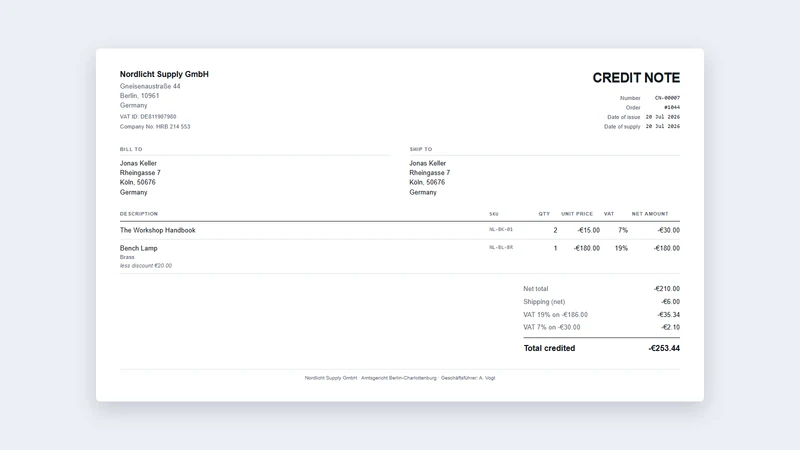Click the "UNIT PRICE" column header

coord(577,214)
